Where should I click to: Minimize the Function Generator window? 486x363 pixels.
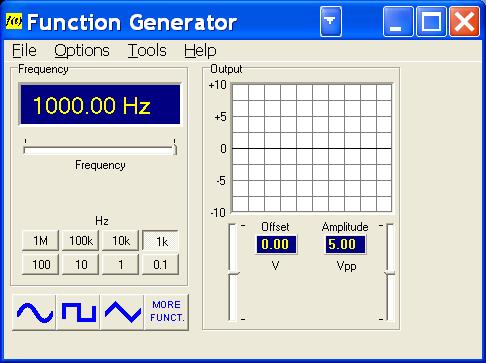(398, 22)
